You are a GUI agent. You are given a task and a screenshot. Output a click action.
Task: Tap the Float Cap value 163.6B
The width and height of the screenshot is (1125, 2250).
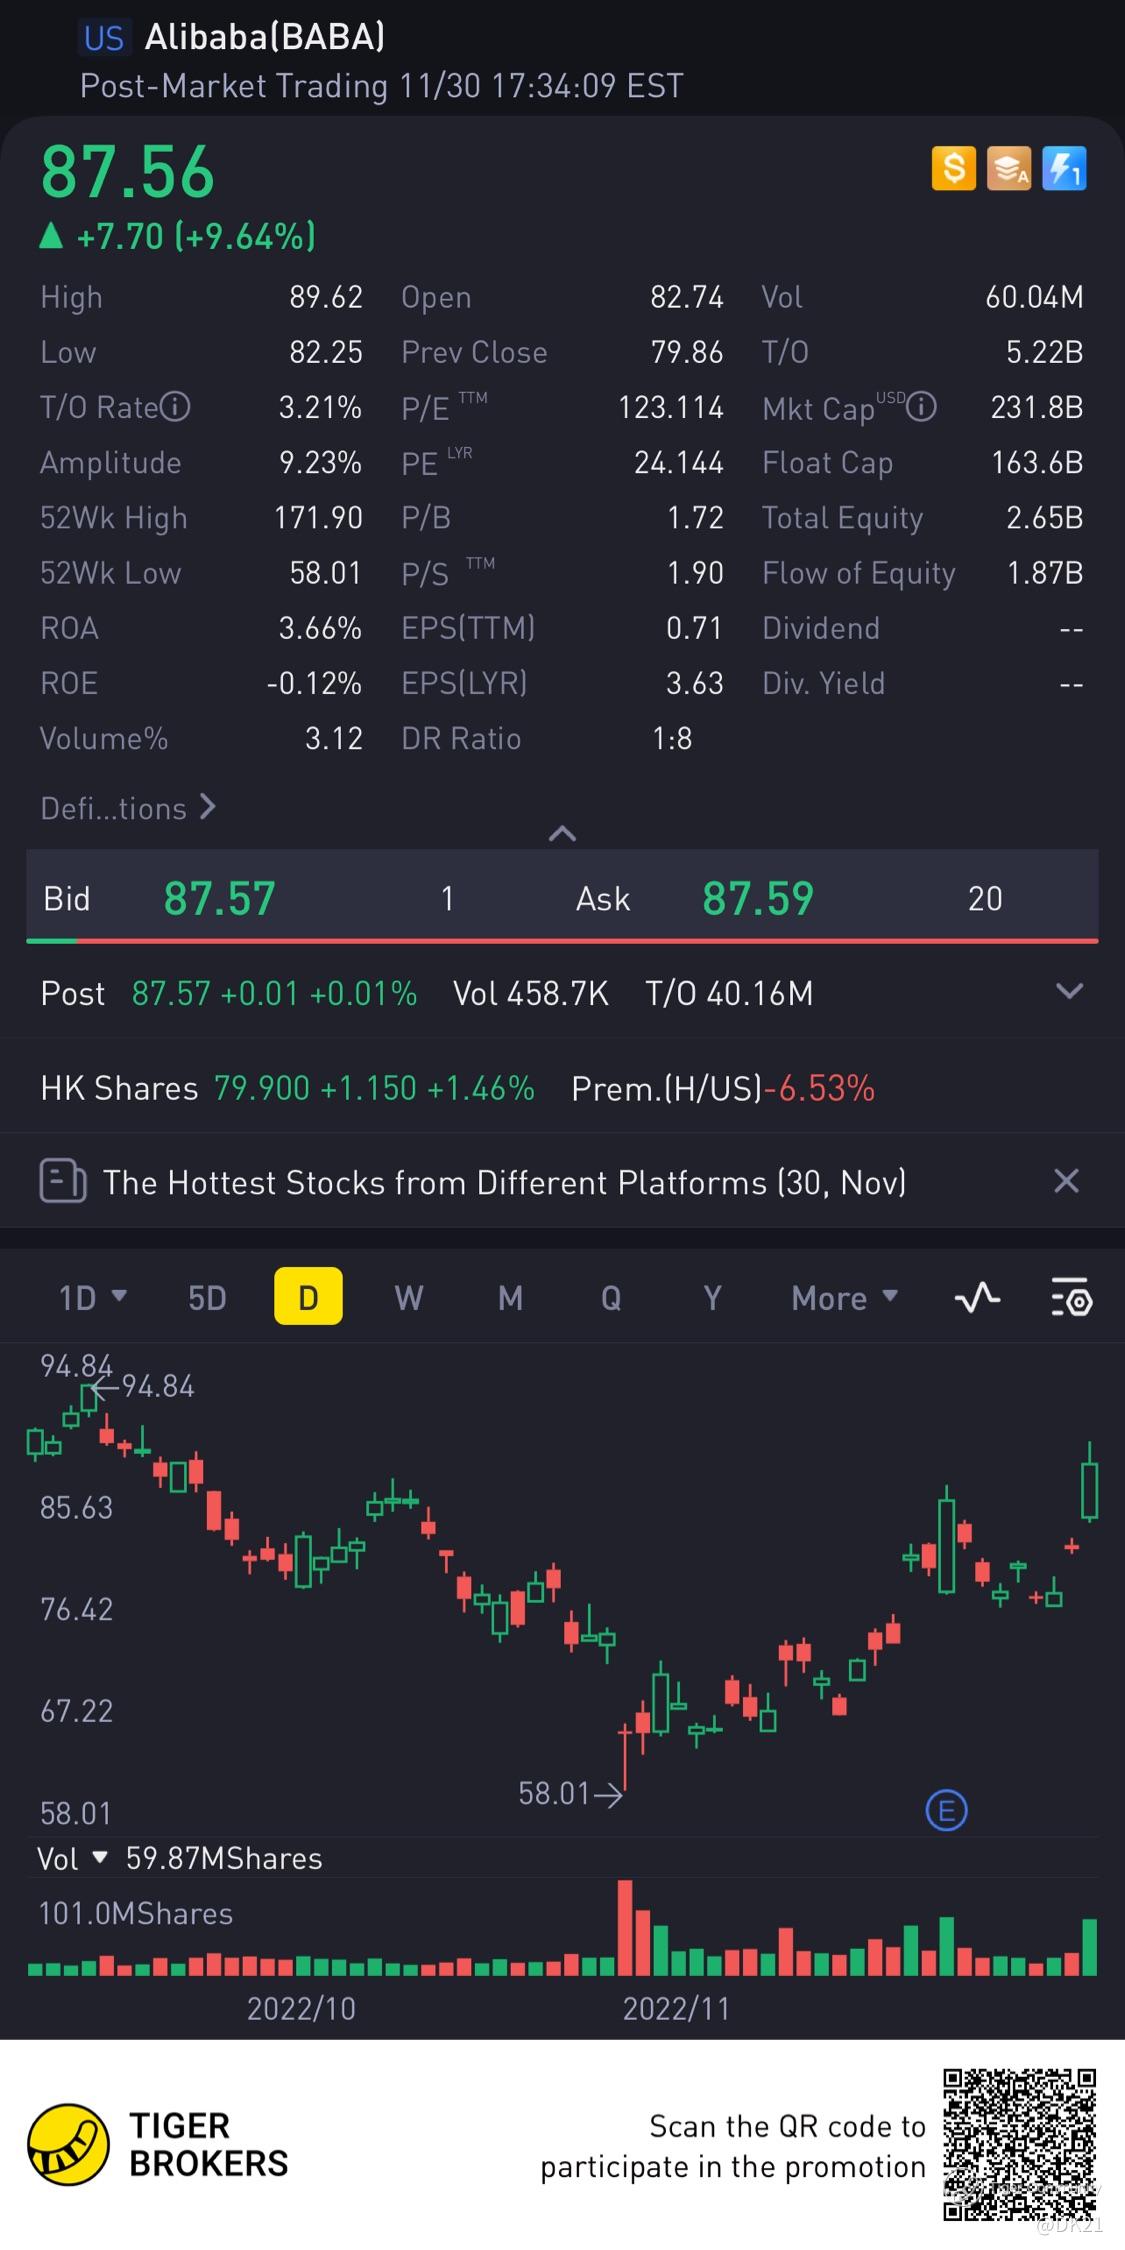(x=1037, y=462)
